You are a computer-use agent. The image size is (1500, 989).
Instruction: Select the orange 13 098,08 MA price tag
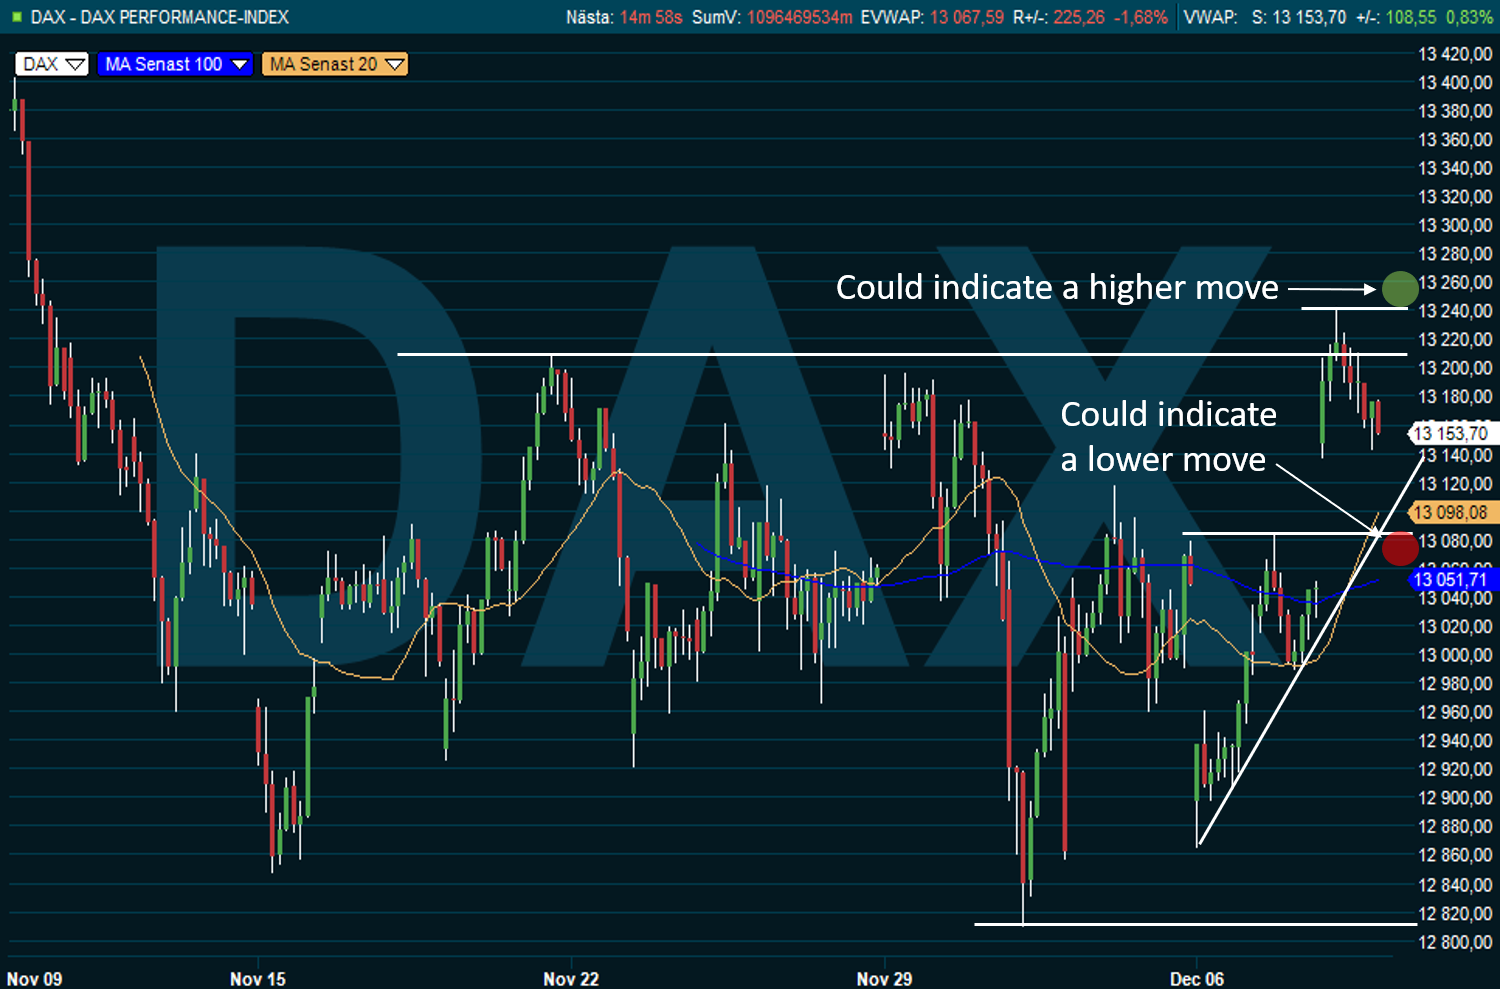[x=1450, y=512]
